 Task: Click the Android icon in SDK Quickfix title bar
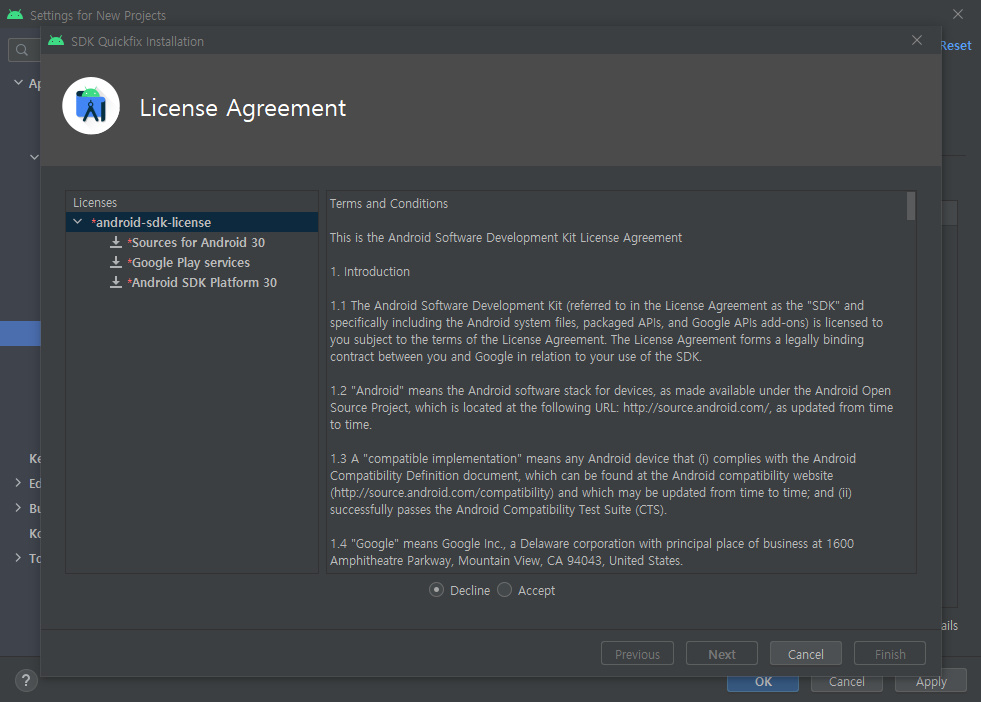click(x=56, y=41)
